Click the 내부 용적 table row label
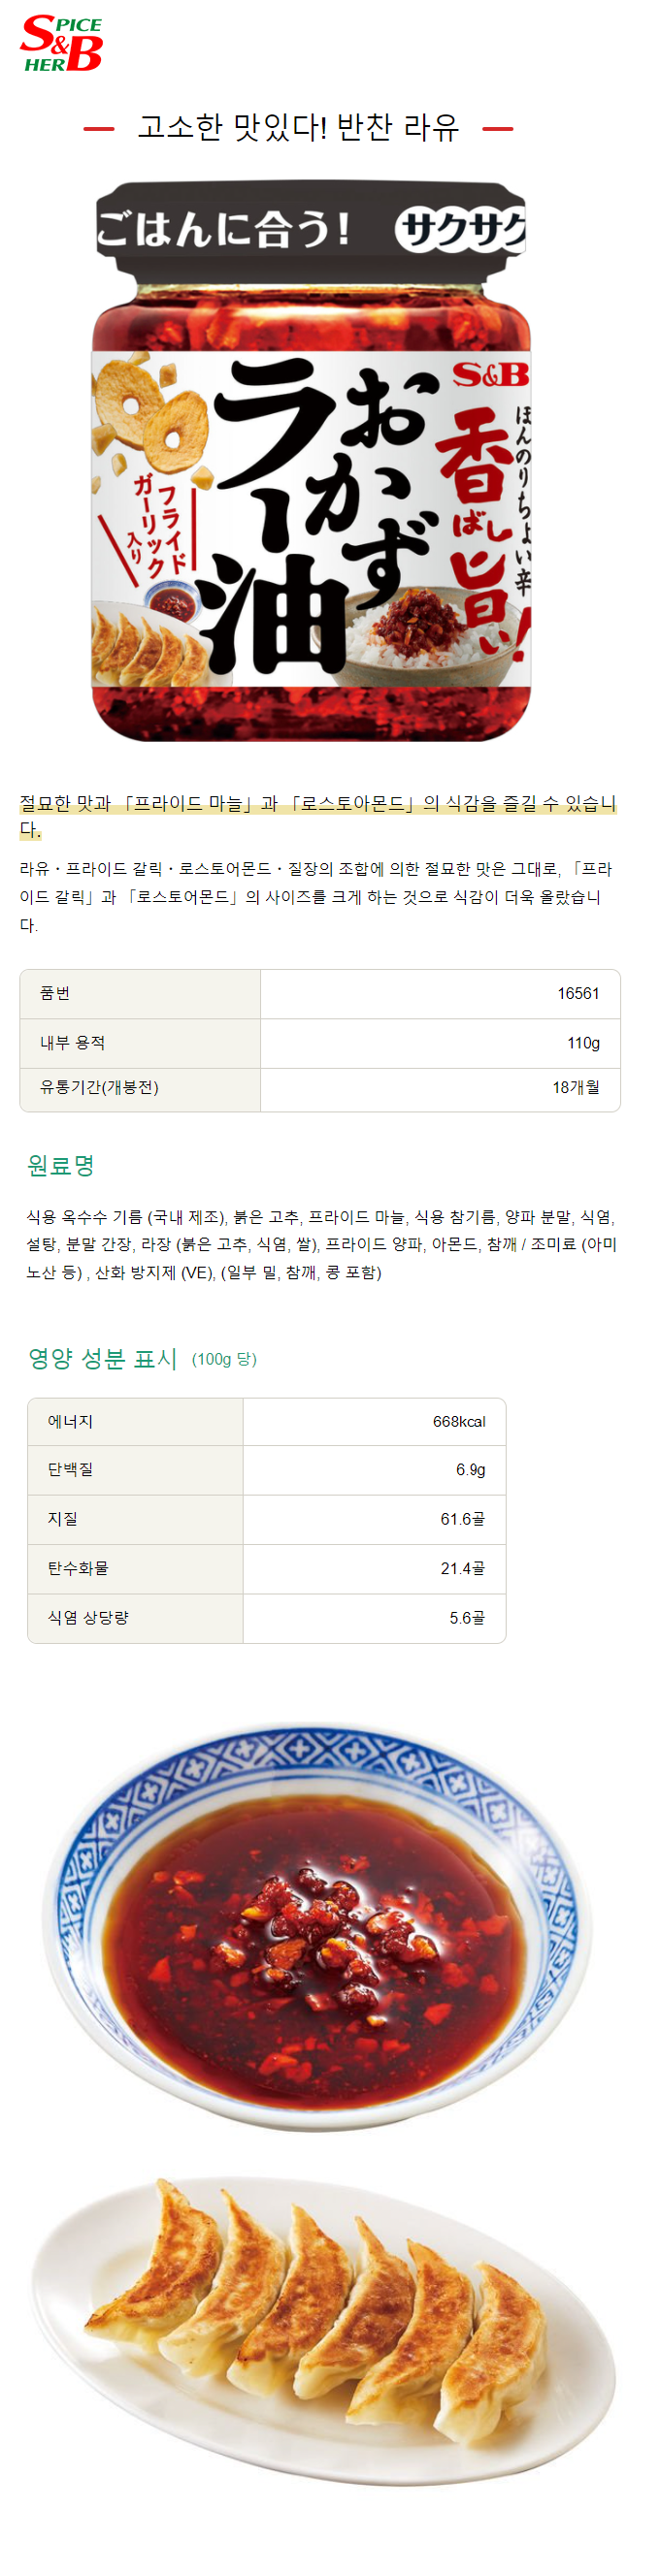 (72, 1042)
